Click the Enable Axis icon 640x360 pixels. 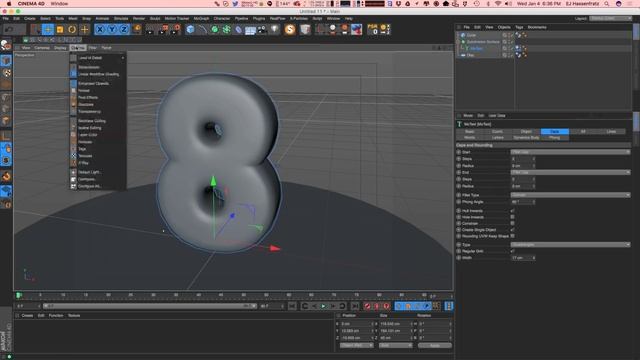6,136
